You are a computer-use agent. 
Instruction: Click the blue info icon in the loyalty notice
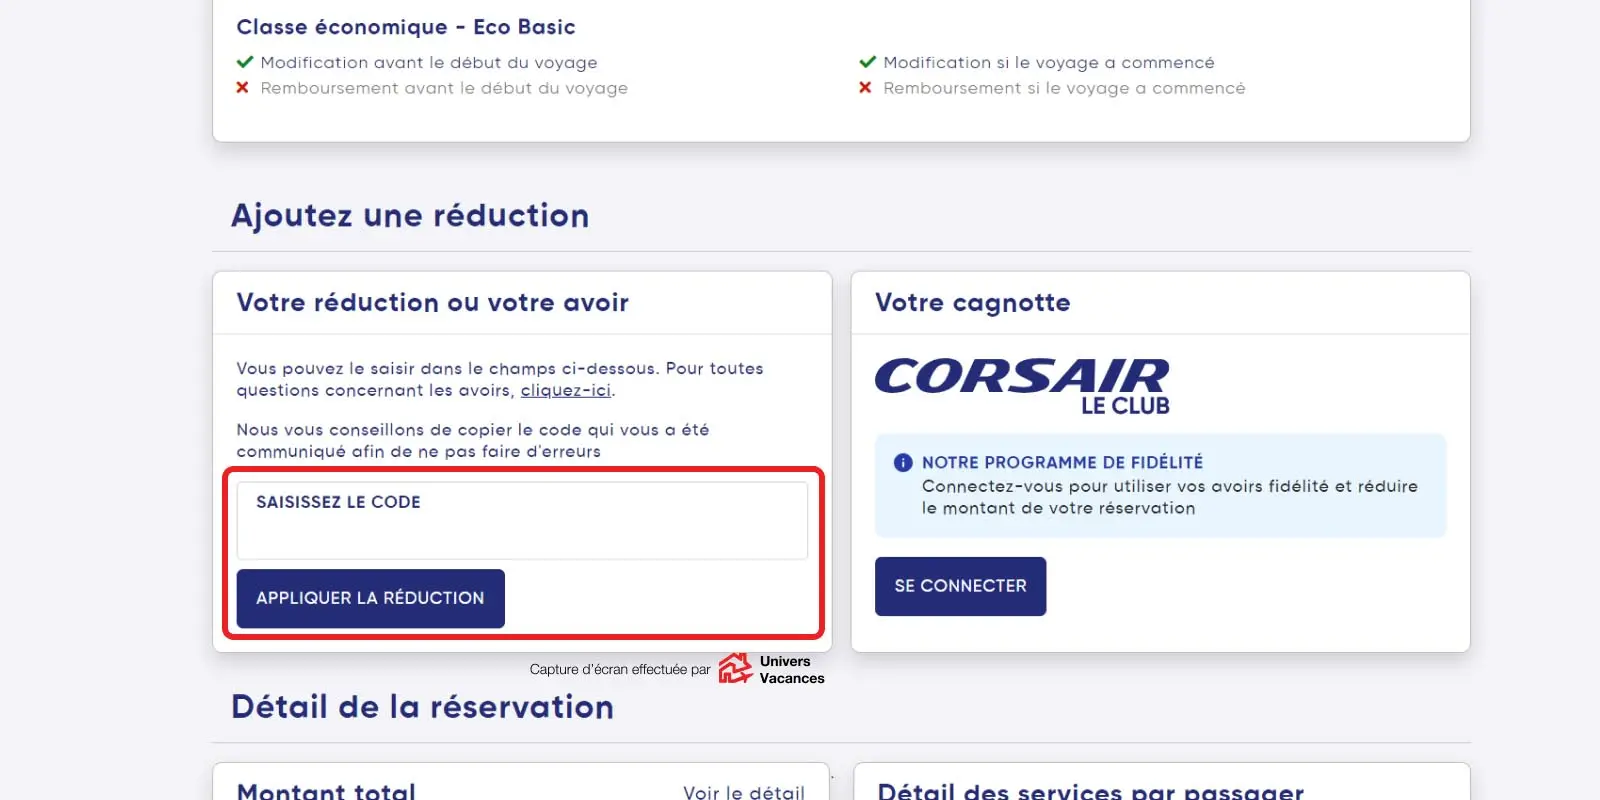pyautogui.click(x=903, y=462)
